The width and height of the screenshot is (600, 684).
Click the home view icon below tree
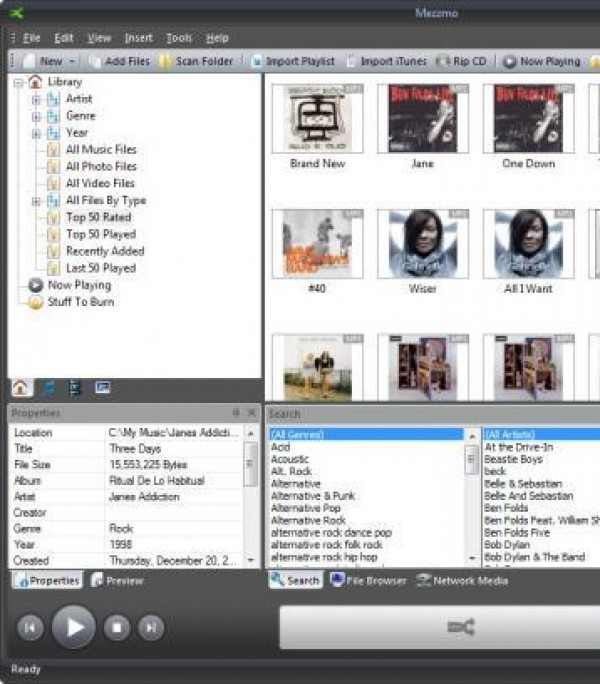(20, 387)
